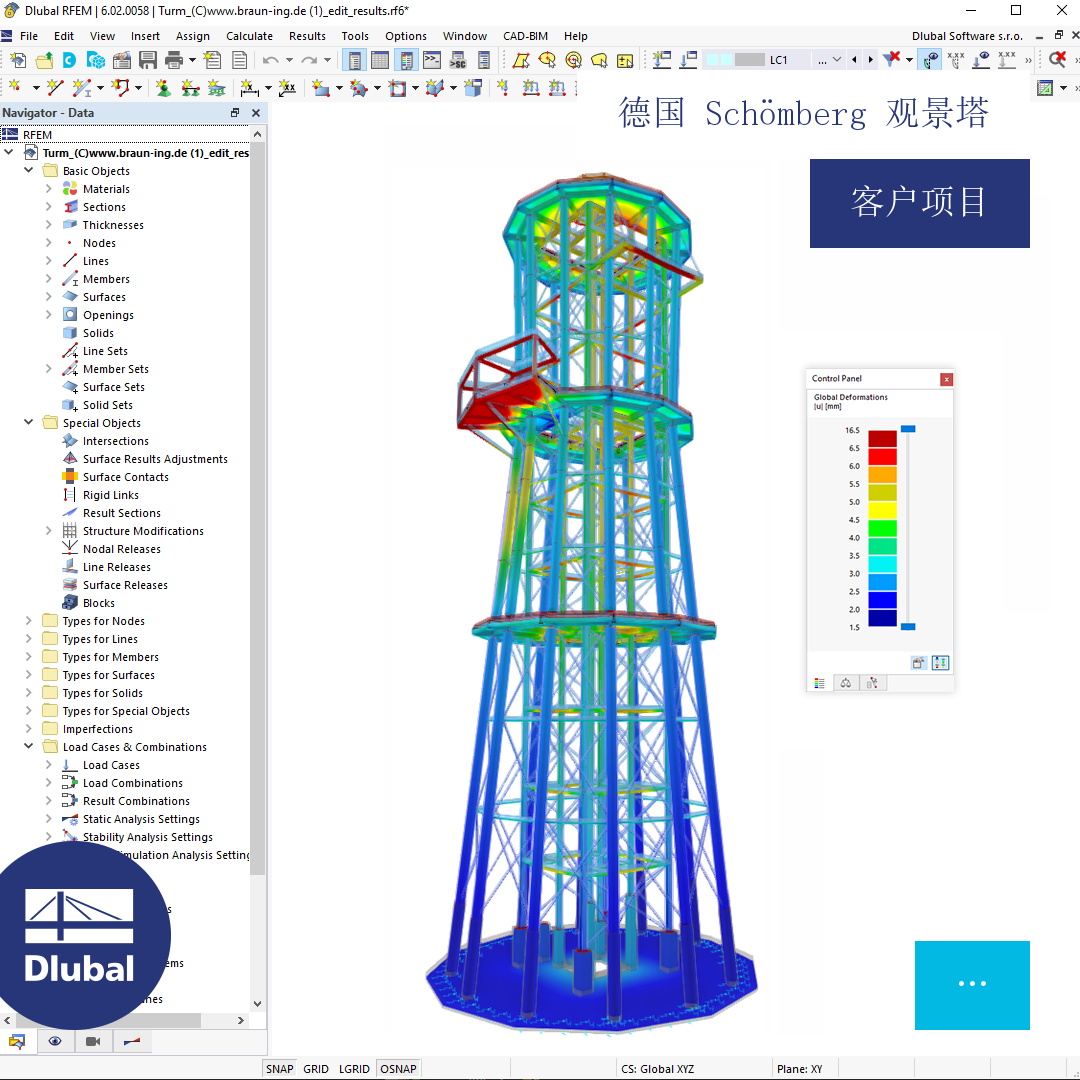Expand the Load Cases tree node
Viewport: 1080px width, 1080px height.
(x=48, y=765)
